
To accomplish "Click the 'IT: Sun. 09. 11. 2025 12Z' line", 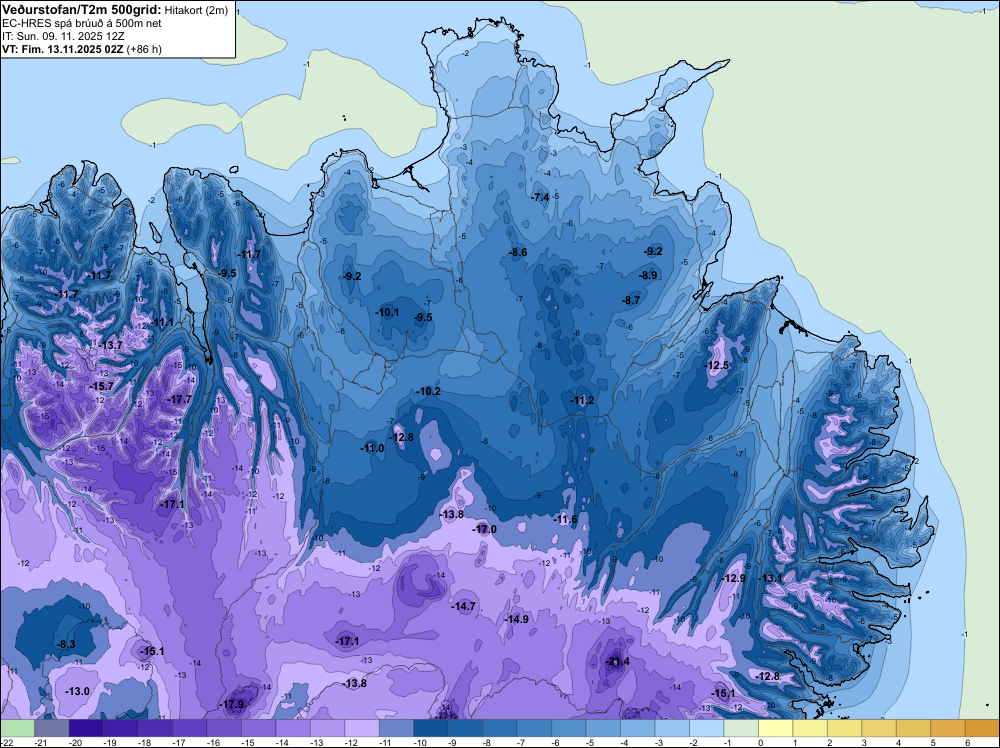I will pyautogui.click(x=63, y=36).
